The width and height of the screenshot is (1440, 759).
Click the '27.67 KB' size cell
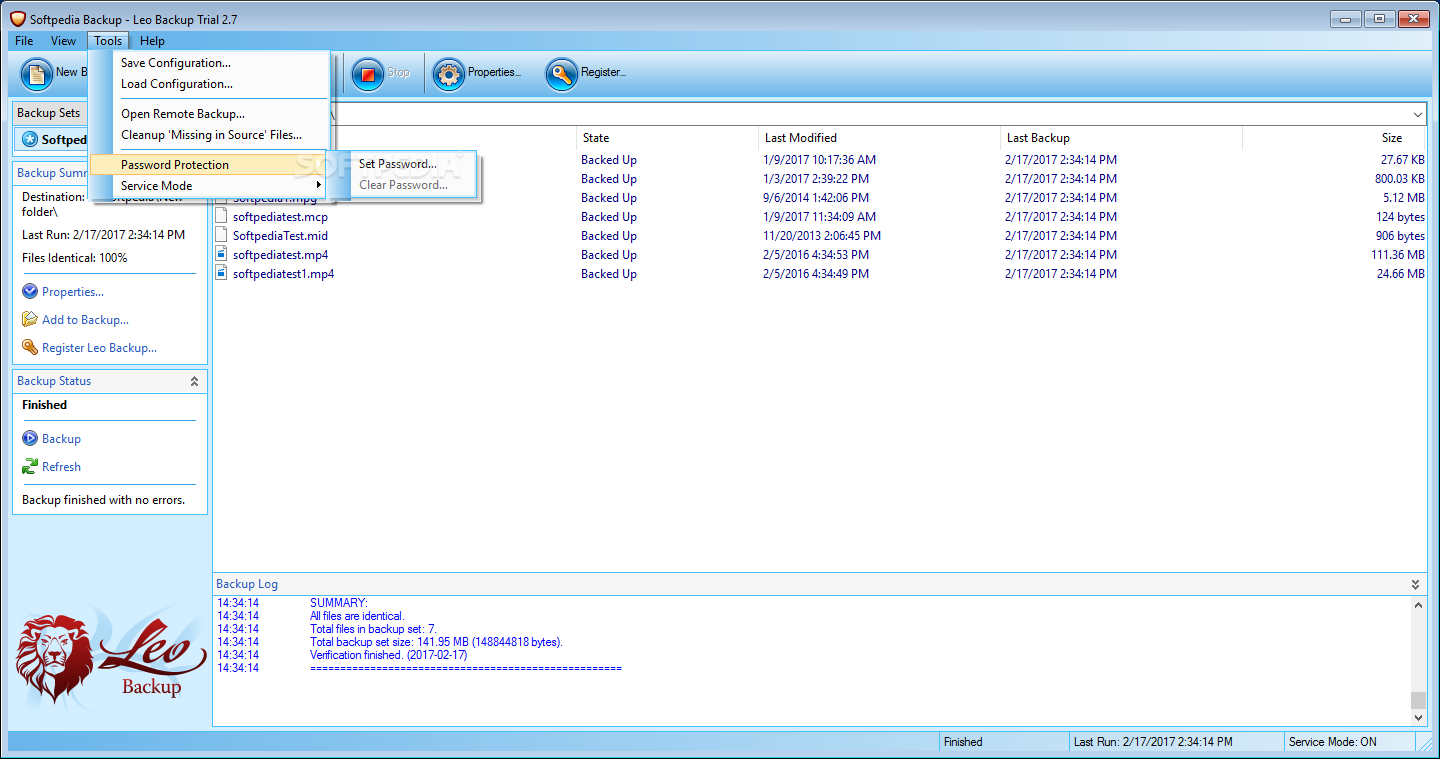coord(1403,160)
